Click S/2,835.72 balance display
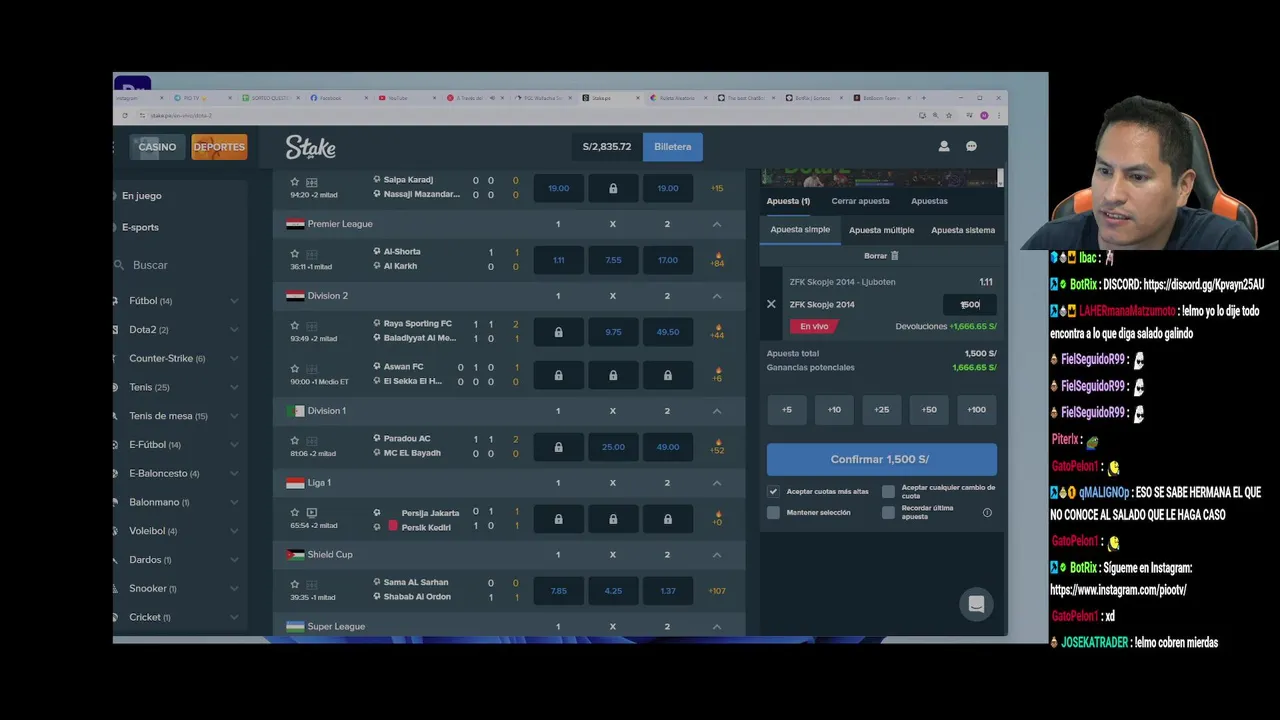Viewport: 1280px width, 720px height. 607,147
